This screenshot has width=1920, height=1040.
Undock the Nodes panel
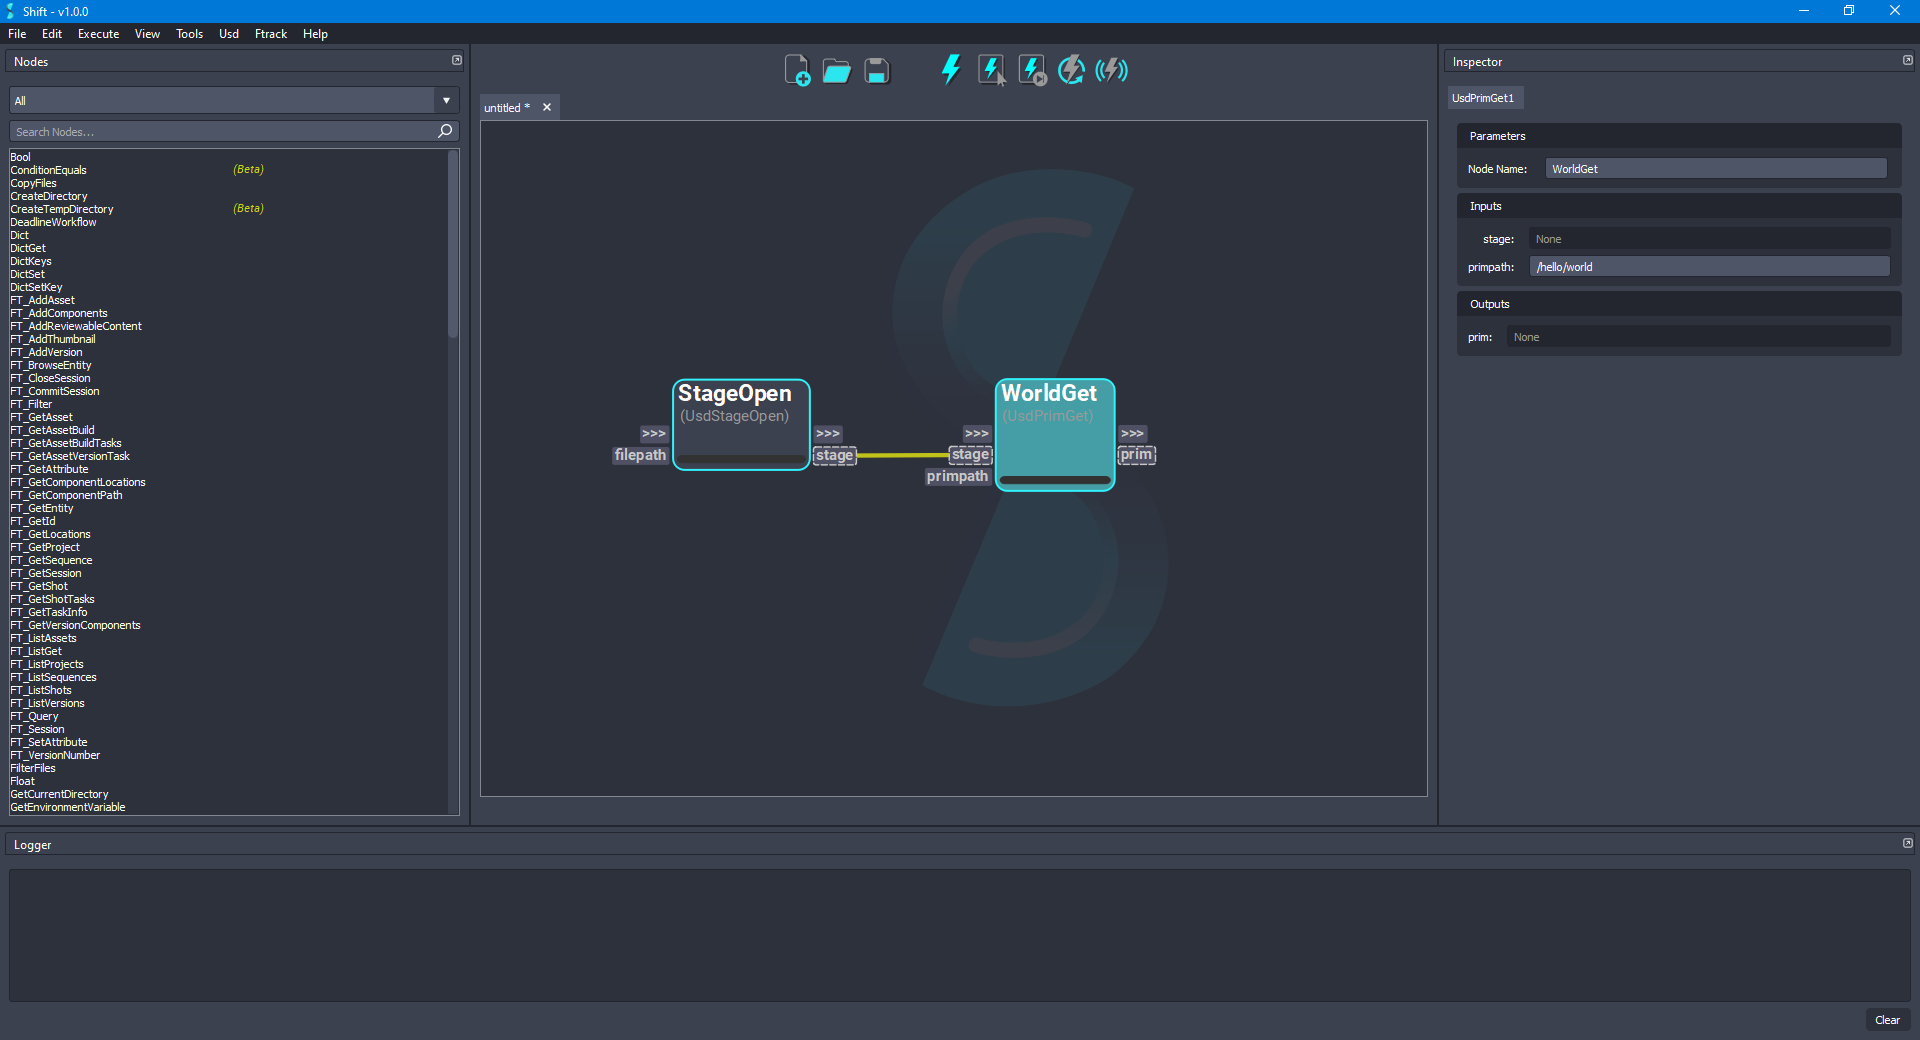tap(457, 60)
